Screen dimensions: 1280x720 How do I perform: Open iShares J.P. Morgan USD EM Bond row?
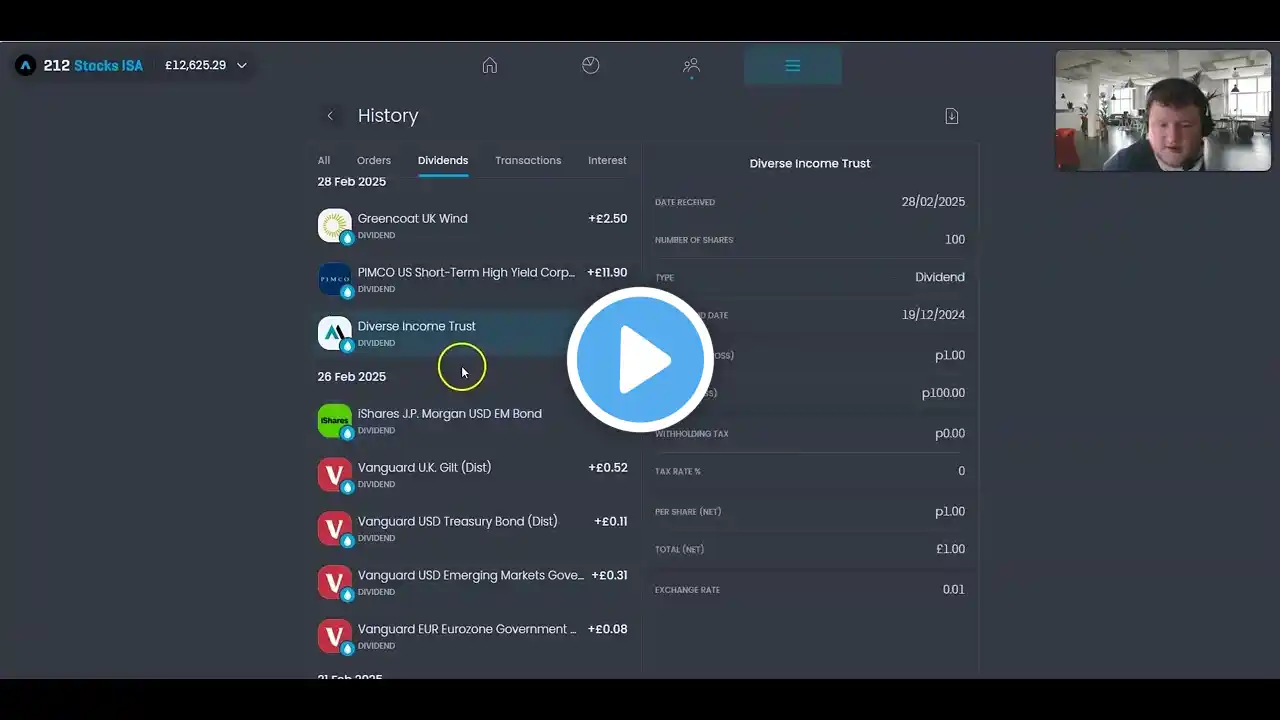[473, 421]
